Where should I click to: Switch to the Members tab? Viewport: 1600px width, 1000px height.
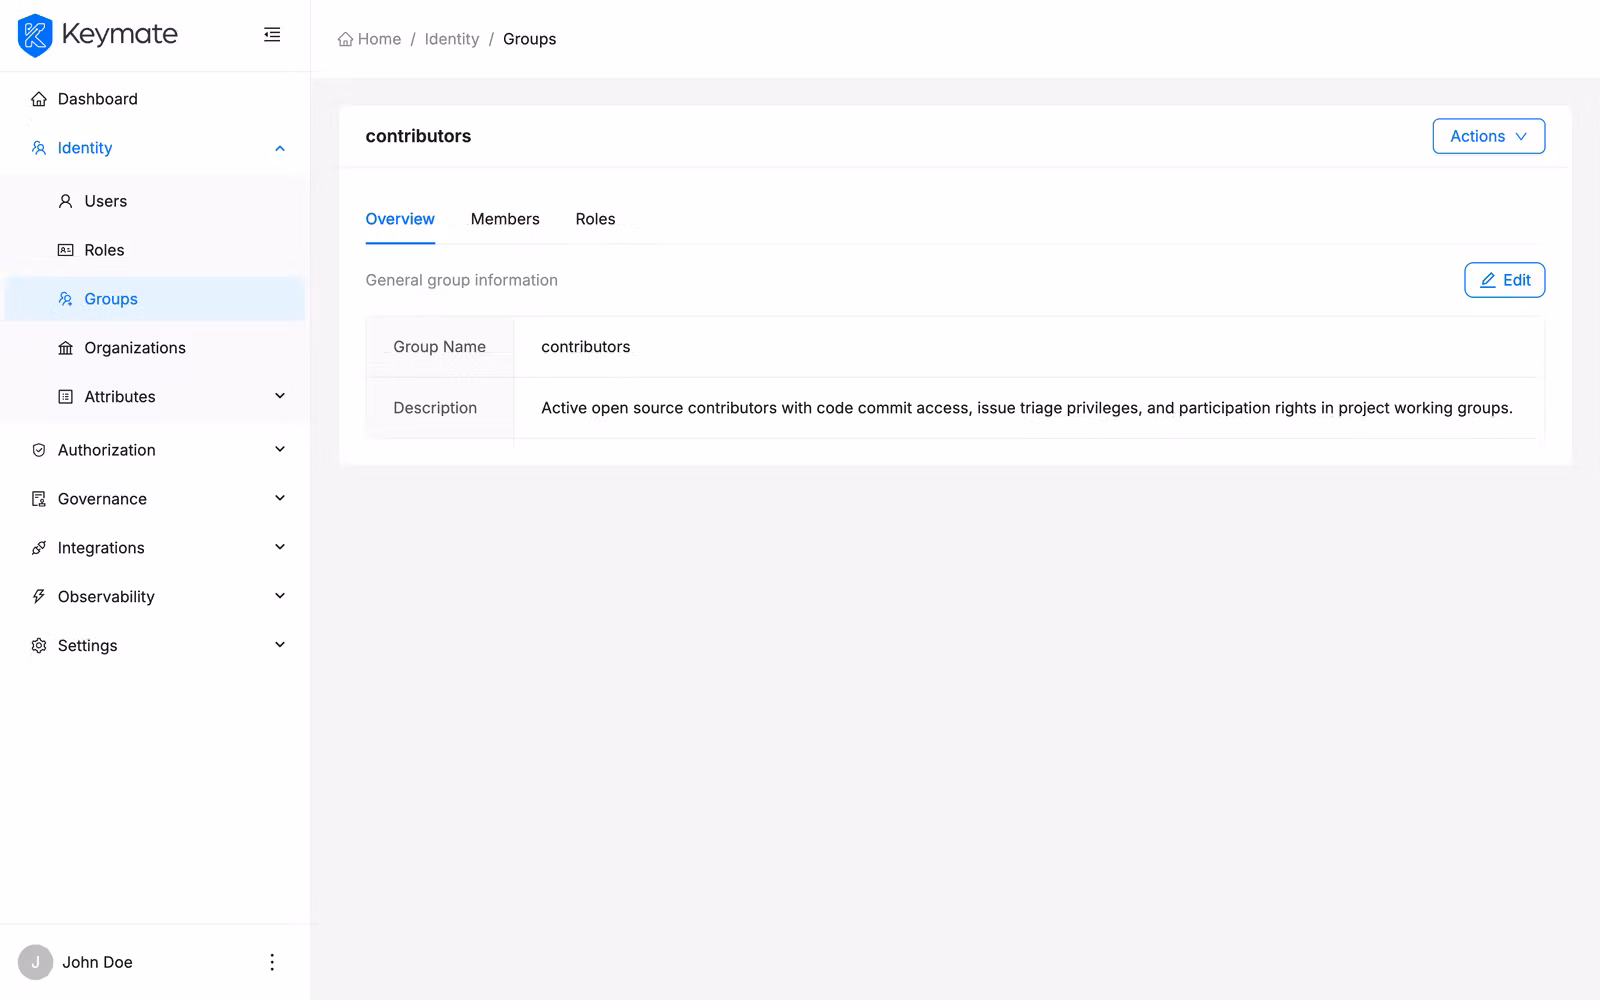[505, 219]
